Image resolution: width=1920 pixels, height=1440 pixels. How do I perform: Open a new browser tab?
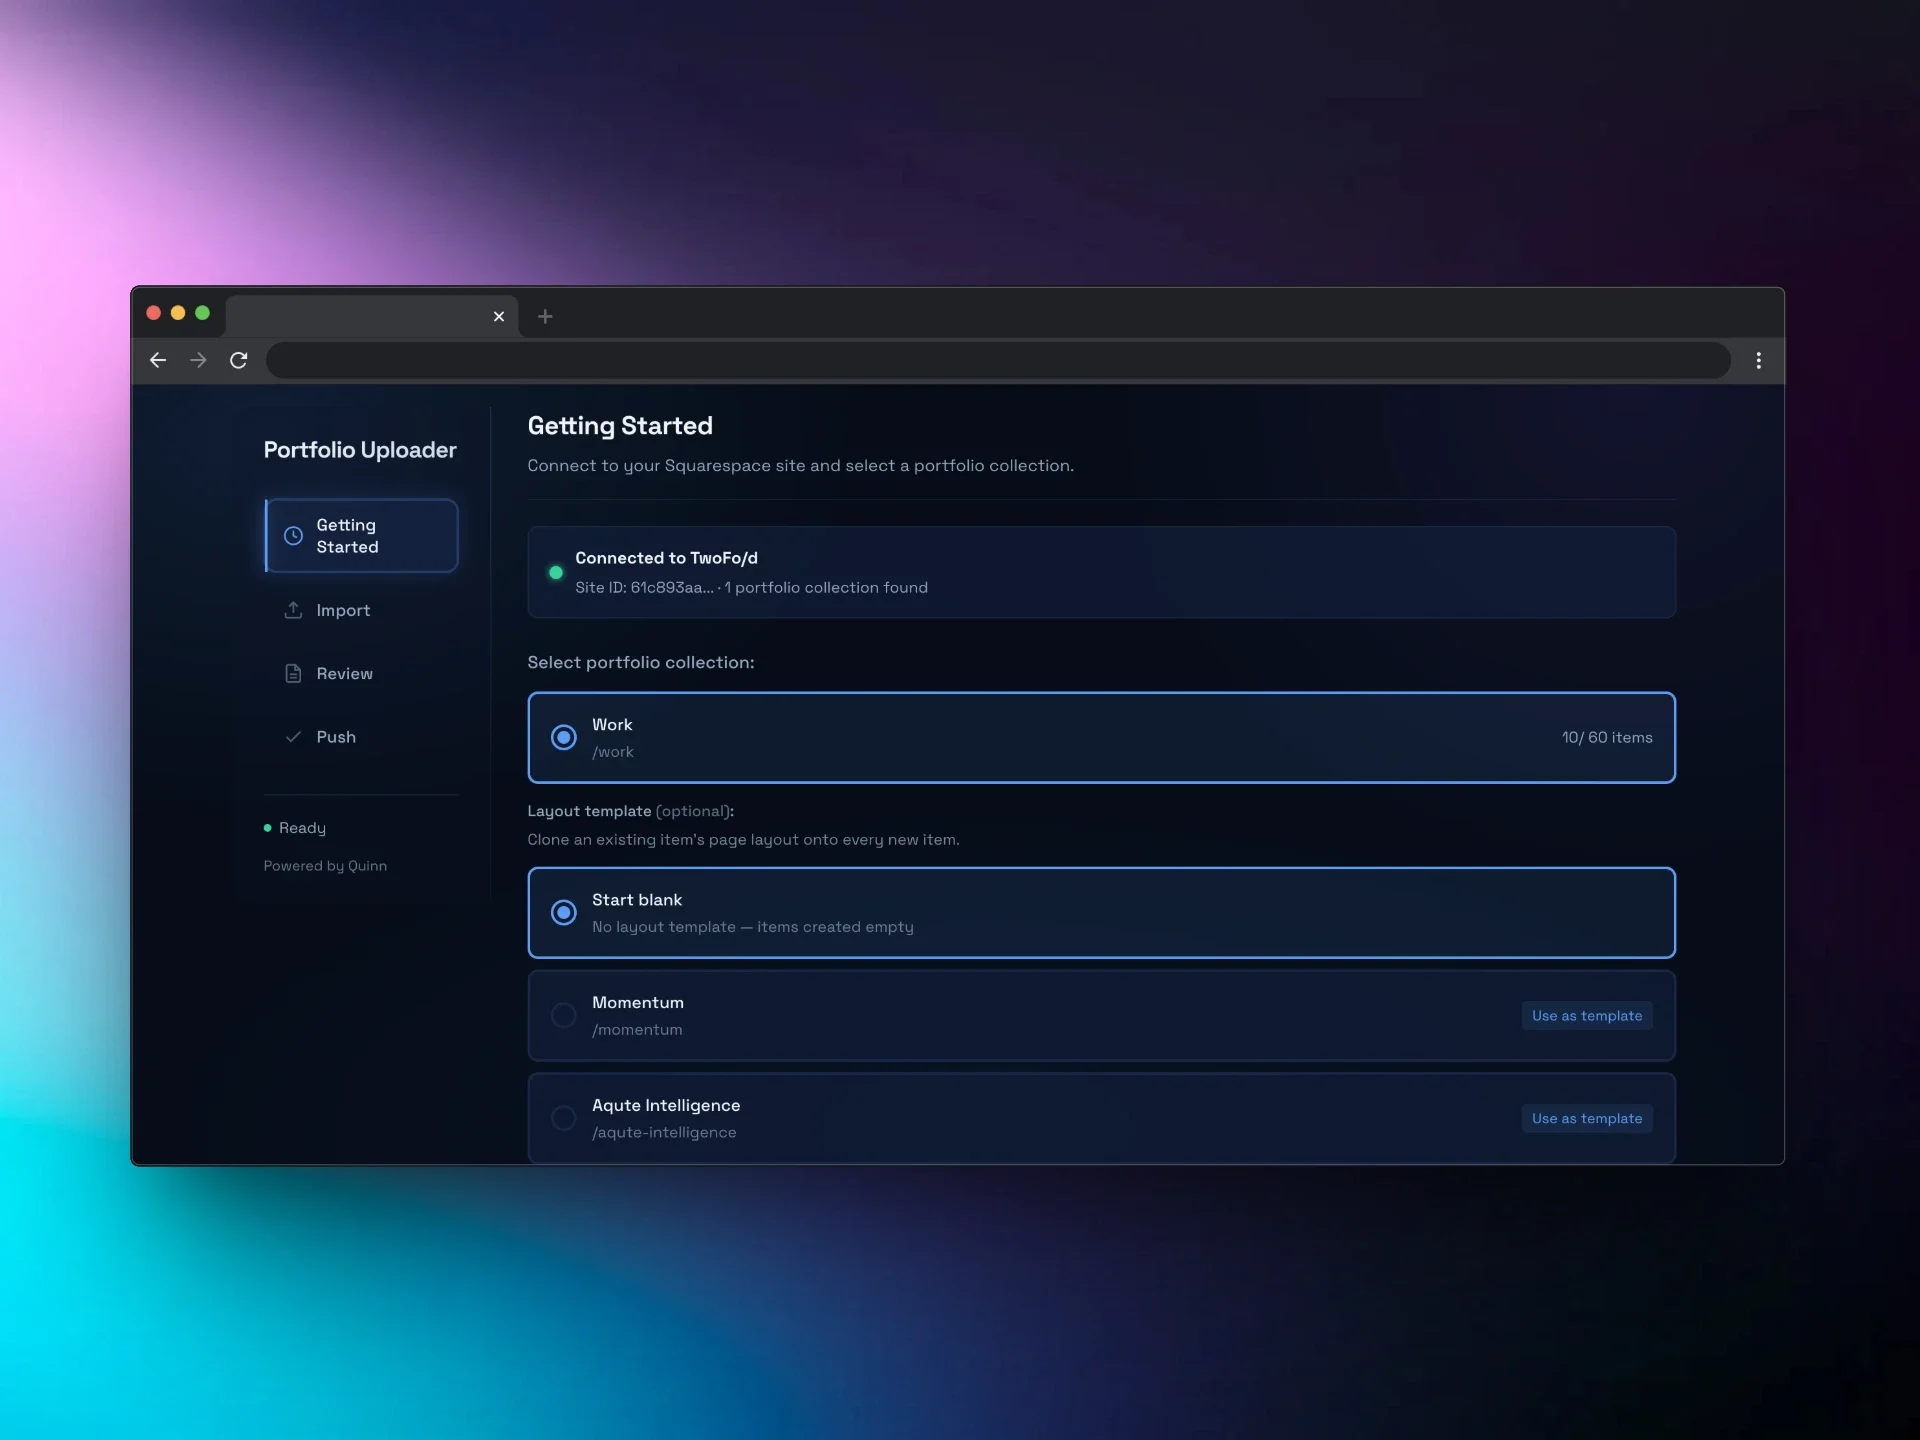(x=545, y=317)
